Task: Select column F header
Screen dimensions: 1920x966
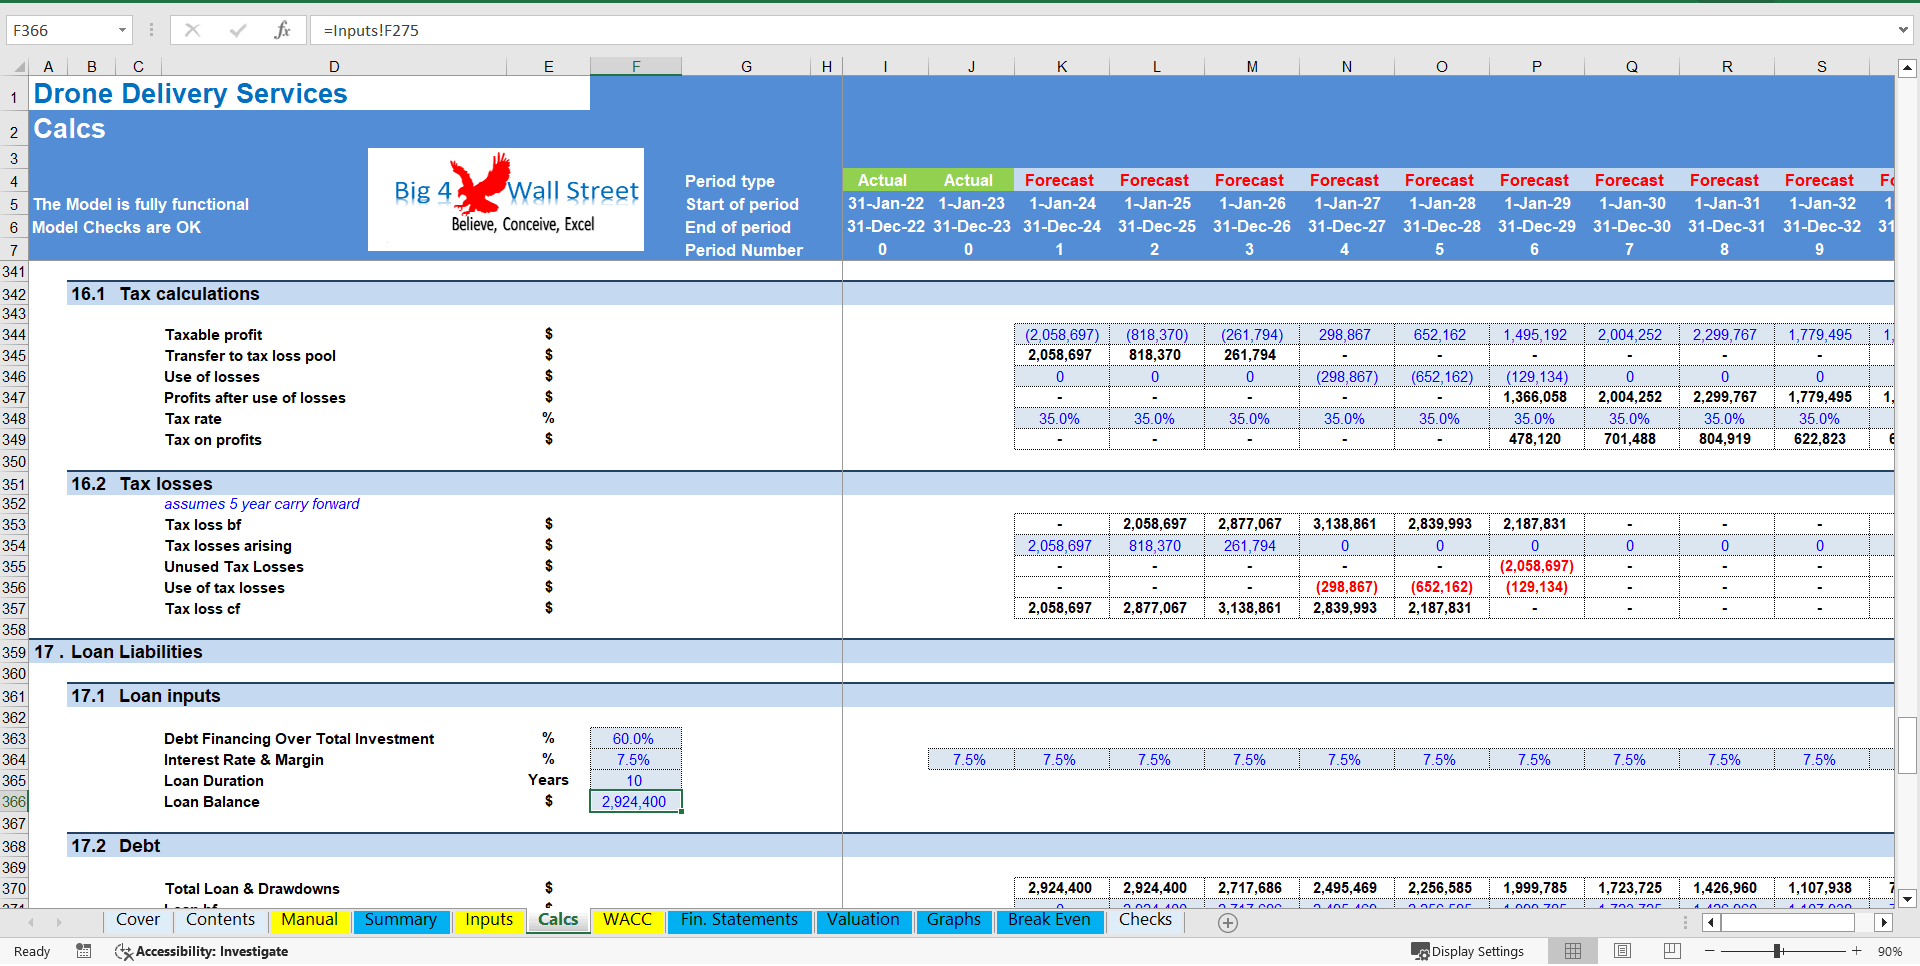Action: pyautogui.click(x=636, y=67)
